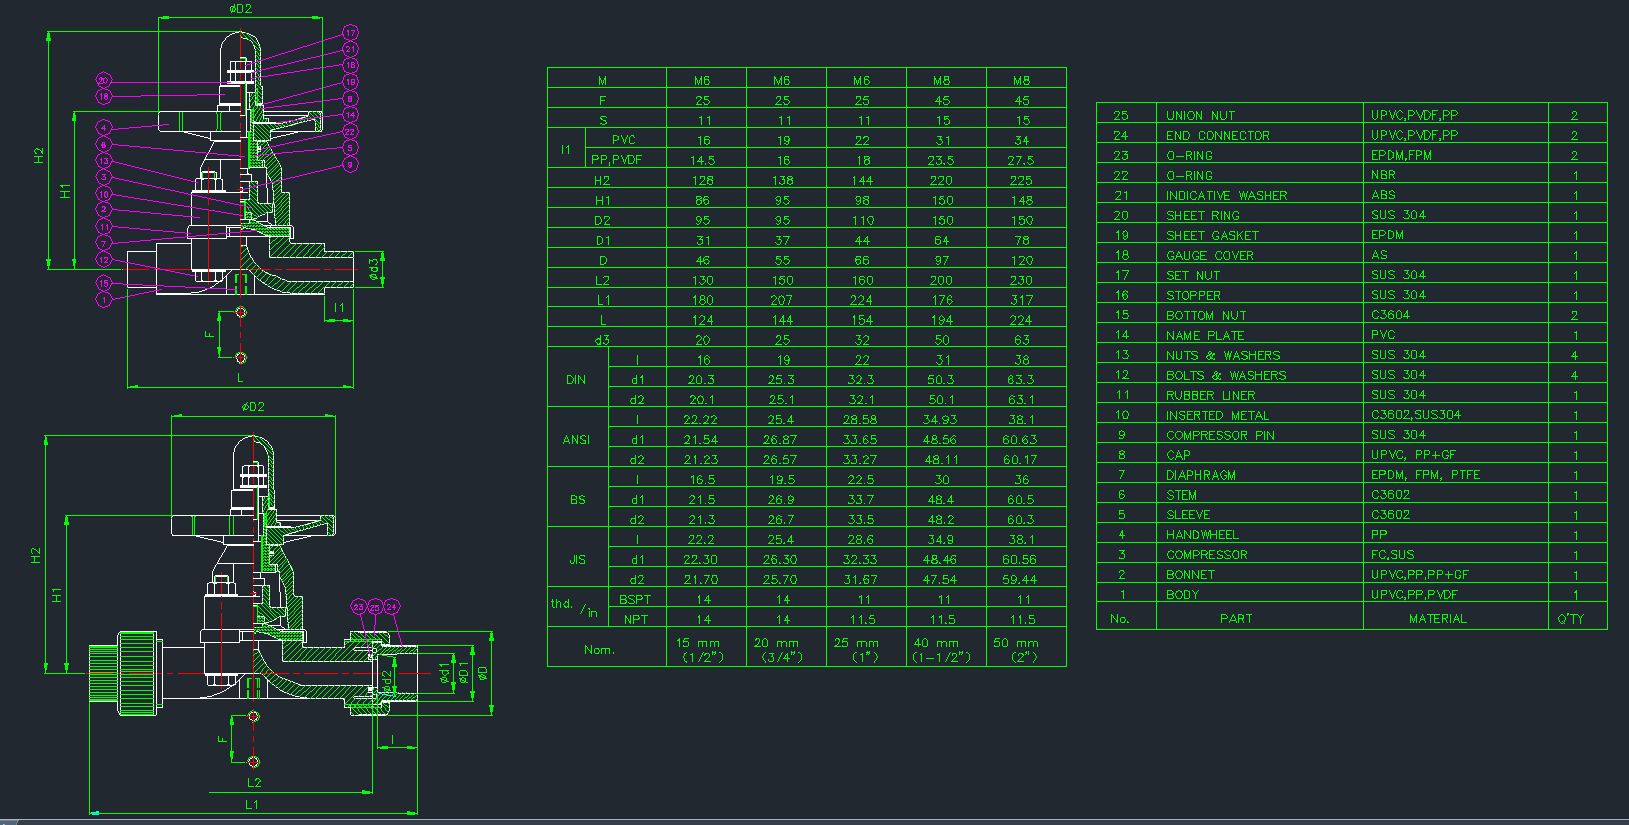Screen dimensions: 1629x825
Task: Click the MATERIAL column header
Action: 1437,619
